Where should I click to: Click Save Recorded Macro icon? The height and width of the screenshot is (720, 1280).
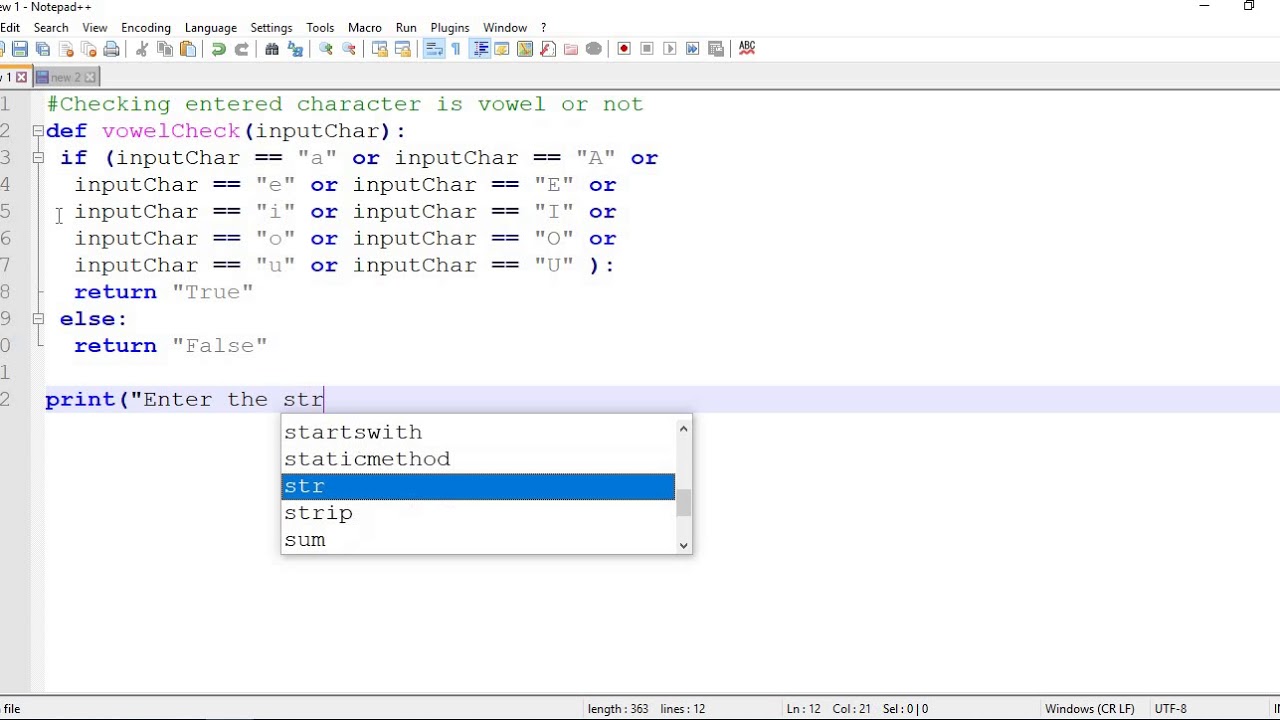coord(716,49)
